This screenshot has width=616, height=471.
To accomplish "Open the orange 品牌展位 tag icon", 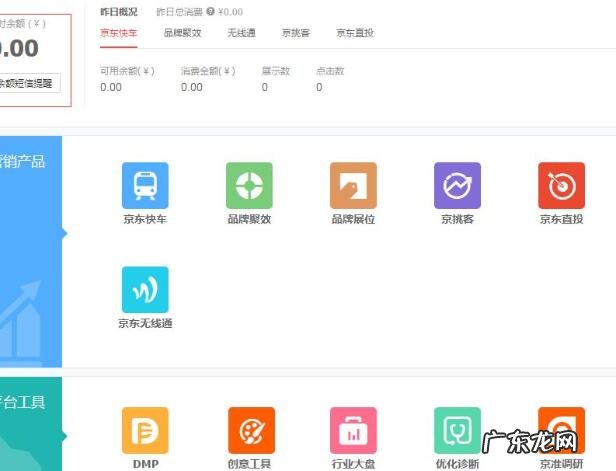I will [x=353, y=185].
